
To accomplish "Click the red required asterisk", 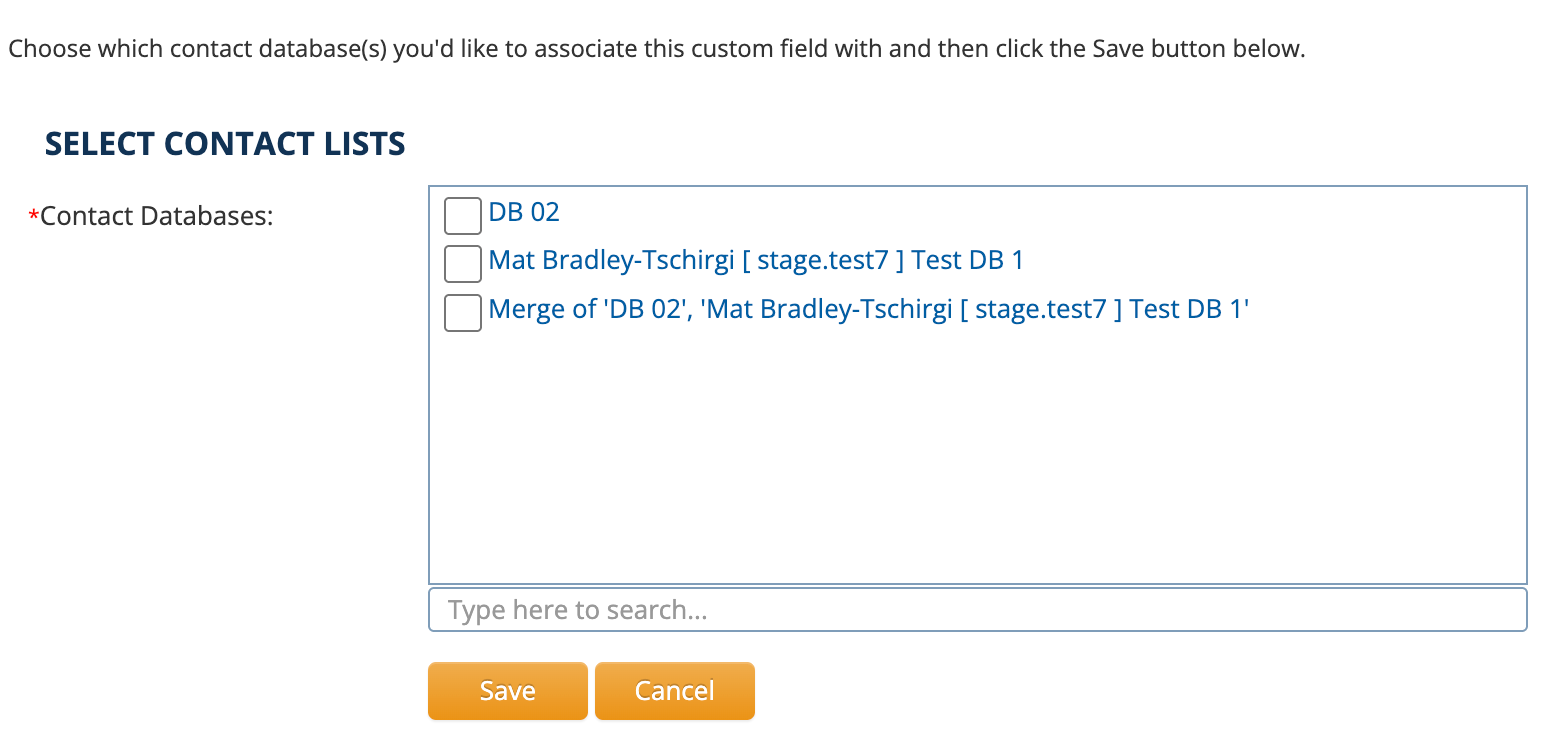I will (34, 216).
